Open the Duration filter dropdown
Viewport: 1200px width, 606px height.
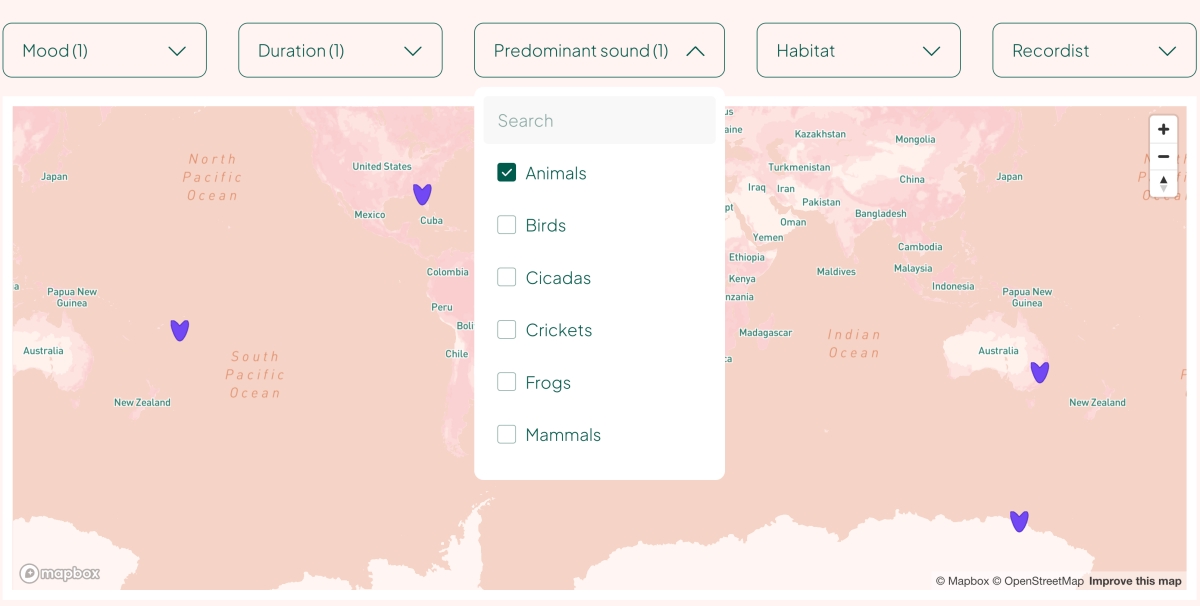coord(340,51)
